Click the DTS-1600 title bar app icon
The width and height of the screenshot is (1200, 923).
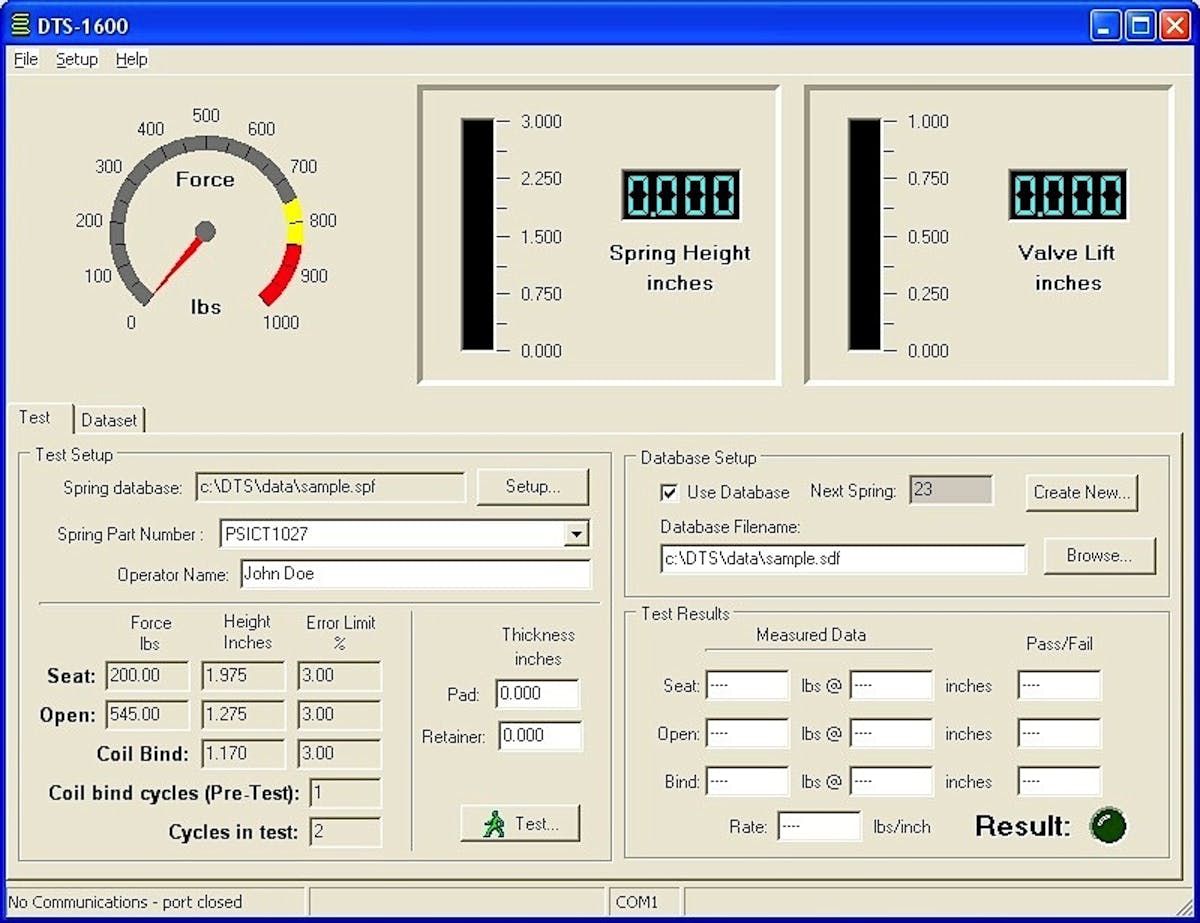click(20, 25)
